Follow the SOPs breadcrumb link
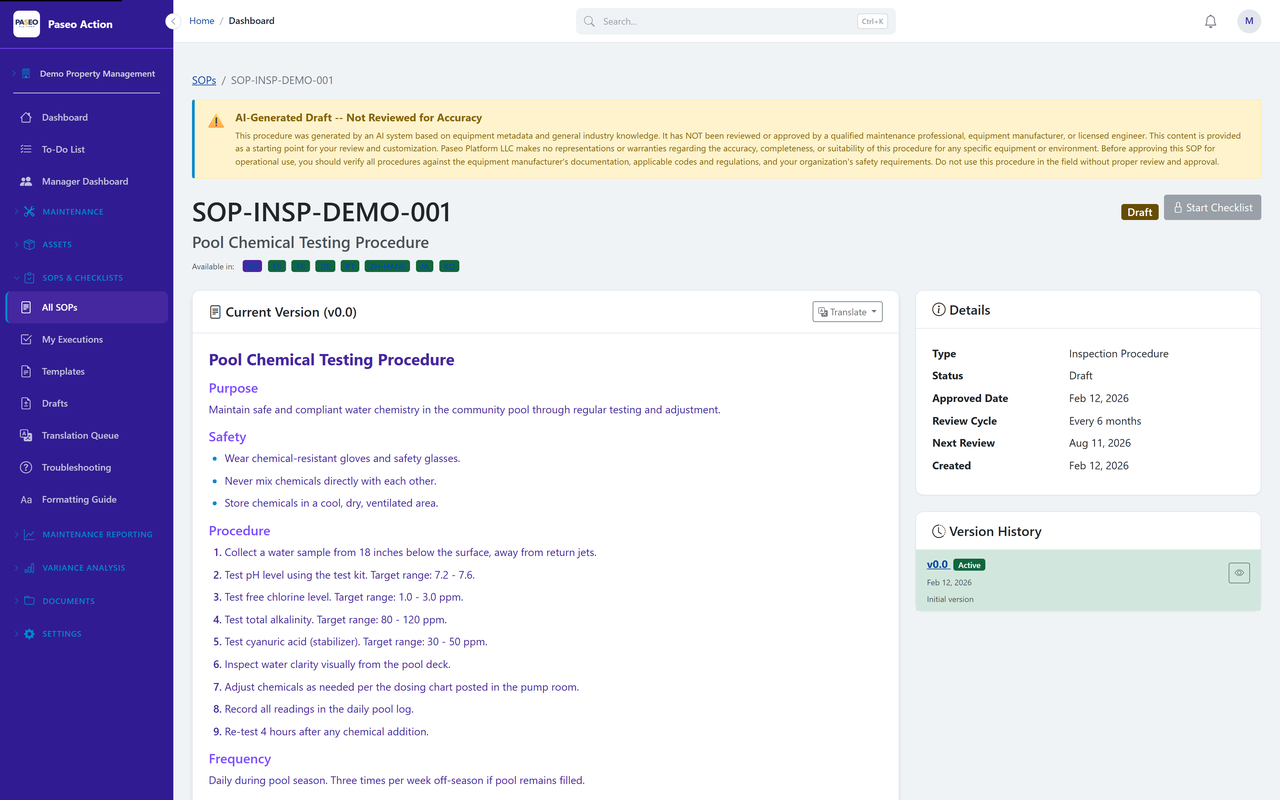This screenshot has width=1280, height=800. (x=203, y=80)
